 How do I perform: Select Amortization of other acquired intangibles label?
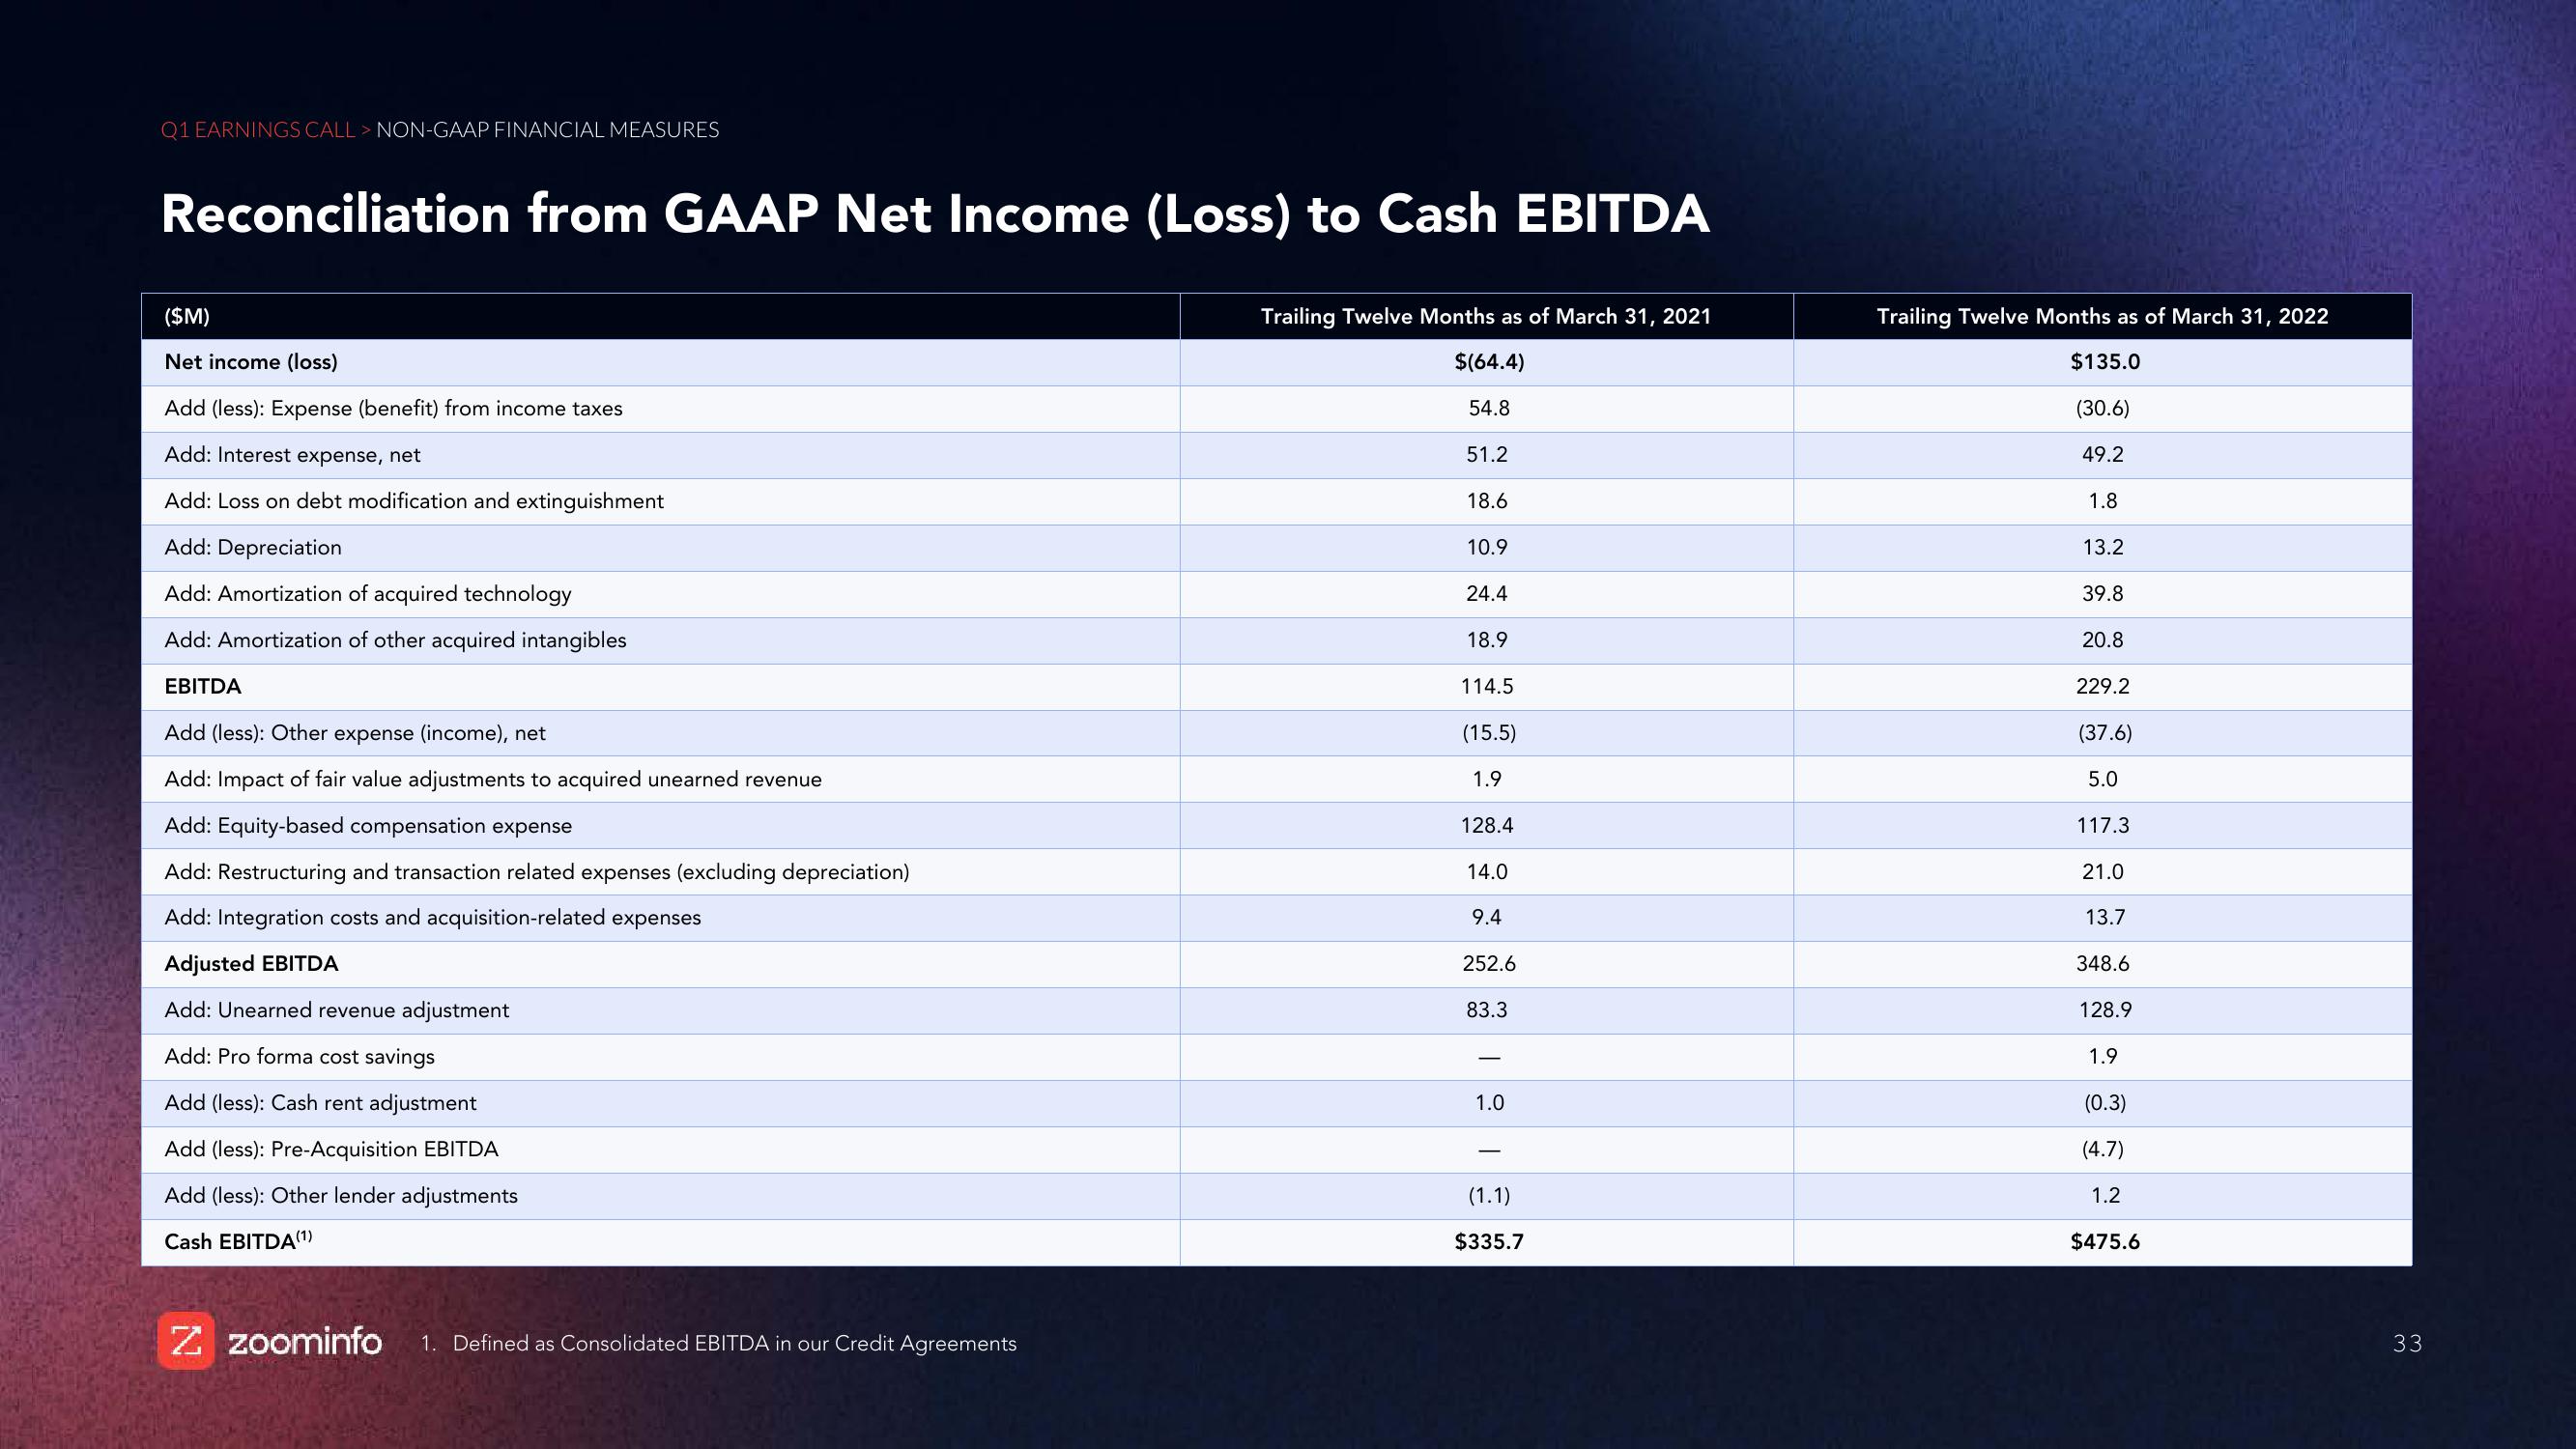click(395, 640)
